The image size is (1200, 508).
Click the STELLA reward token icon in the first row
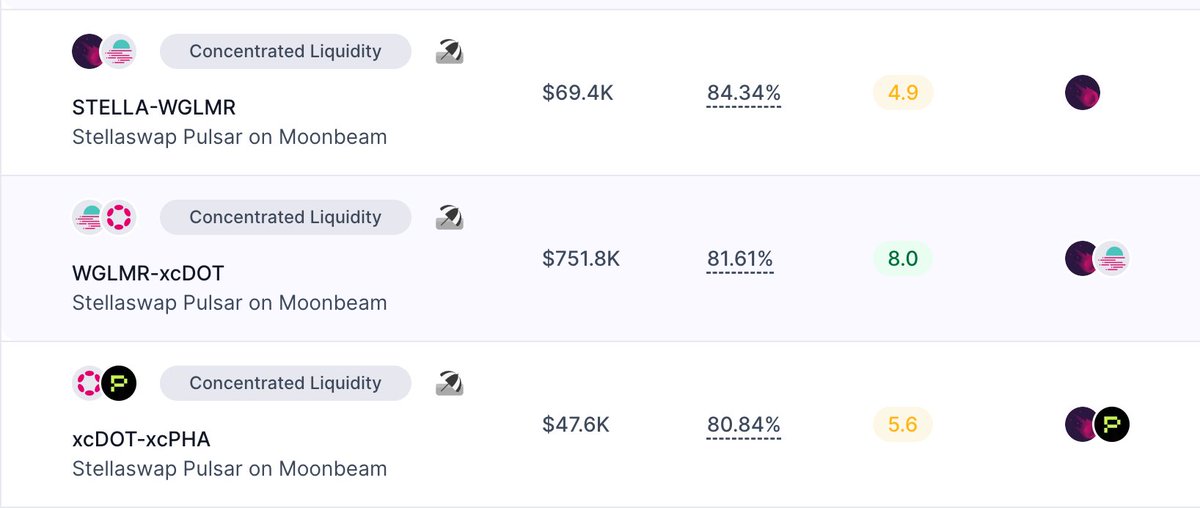click(1082, 93)
